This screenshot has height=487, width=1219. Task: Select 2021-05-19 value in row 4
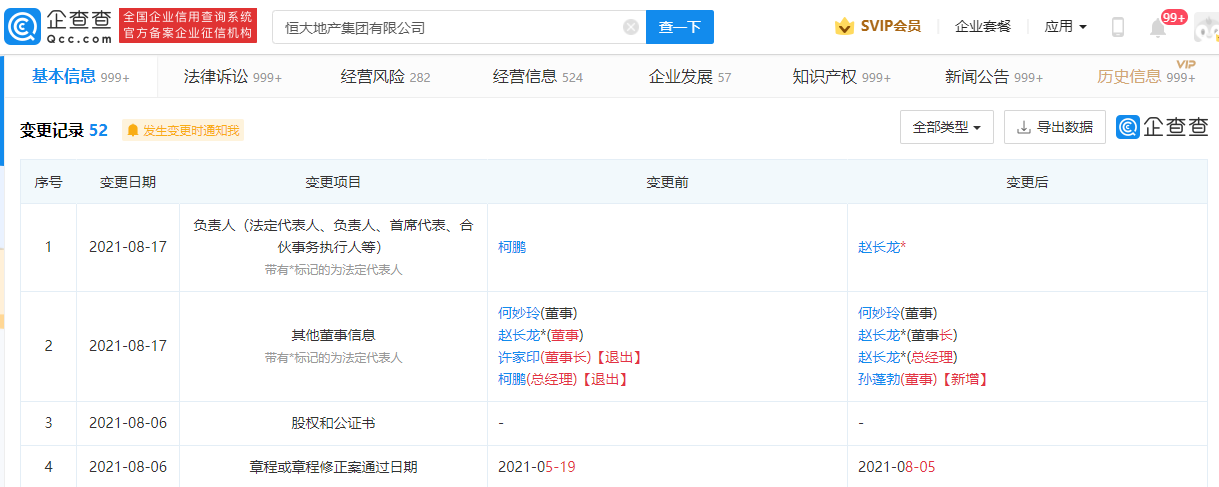(537, 467)
